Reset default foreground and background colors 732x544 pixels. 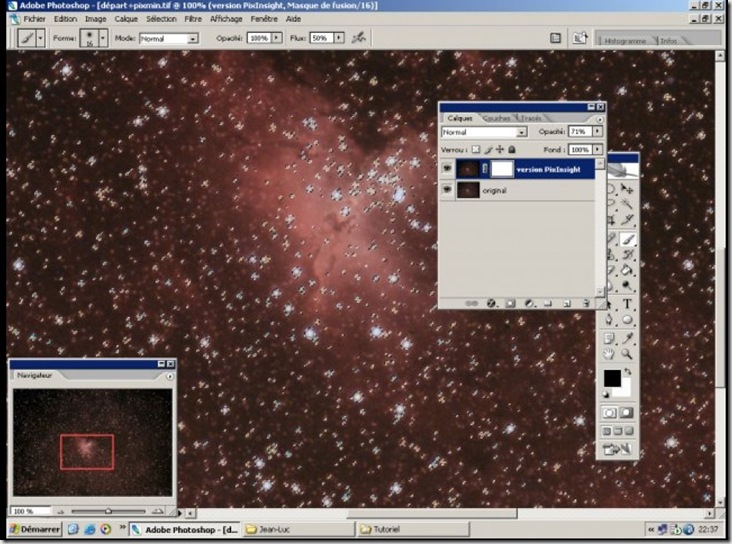pyautogui.click(x=606, y=395)
